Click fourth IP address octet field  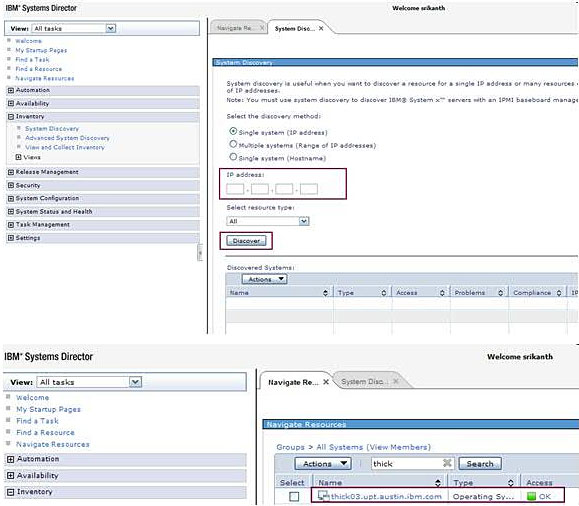pos(309,189)
